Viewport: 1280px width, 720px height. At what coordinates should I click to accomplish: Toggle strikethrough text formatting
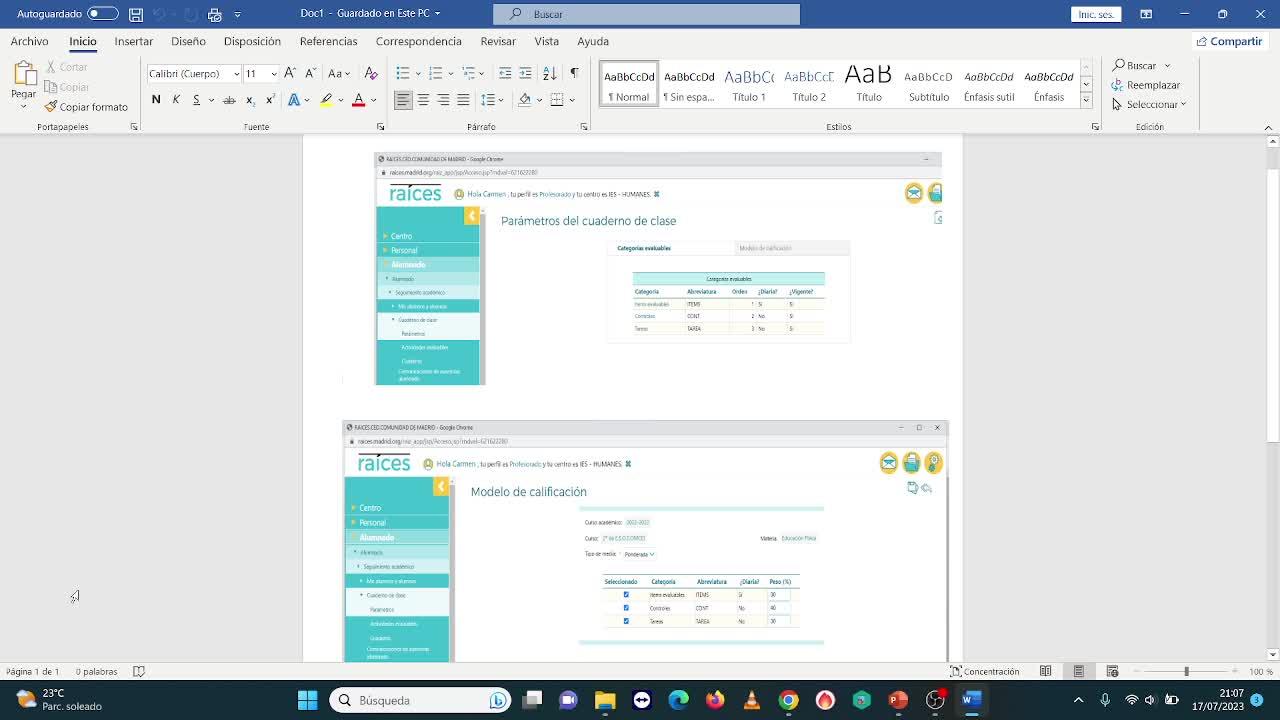coord(229,100)
